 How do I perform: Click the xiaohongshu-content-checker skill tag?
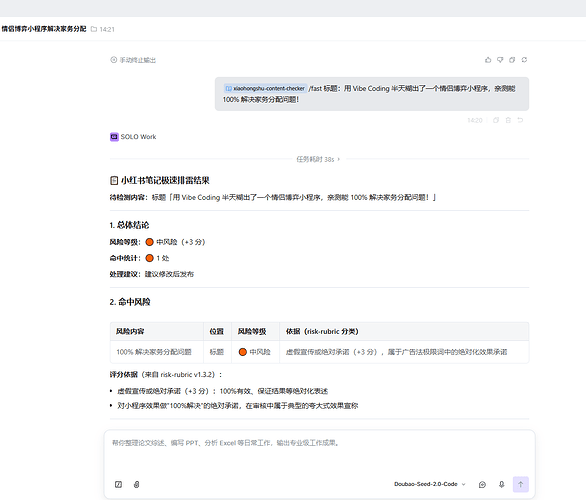(x=265, y=89)
